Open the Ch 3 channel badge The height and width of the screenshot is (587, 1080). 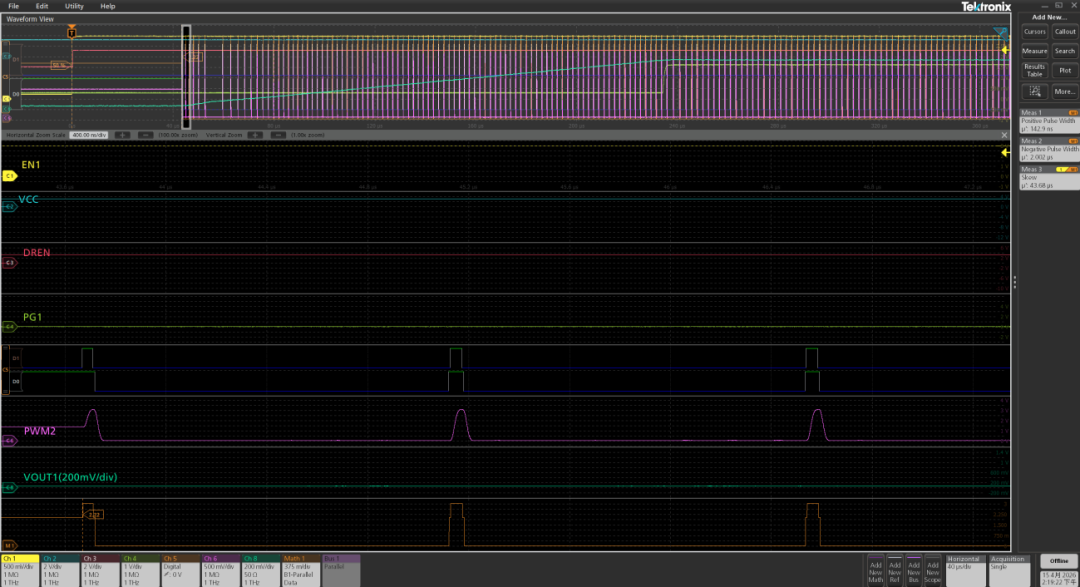[x=100, y=570]
